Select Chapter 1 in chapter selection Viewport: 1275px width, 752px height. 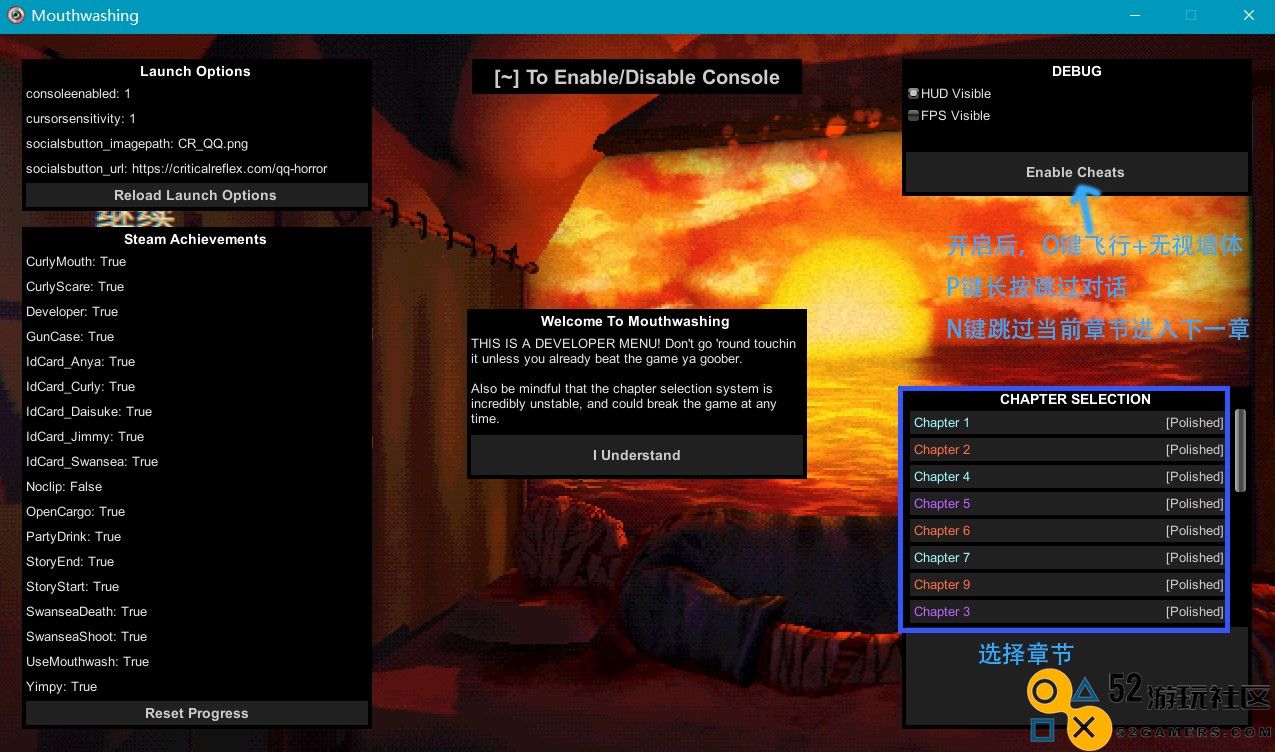point(1068,423)
